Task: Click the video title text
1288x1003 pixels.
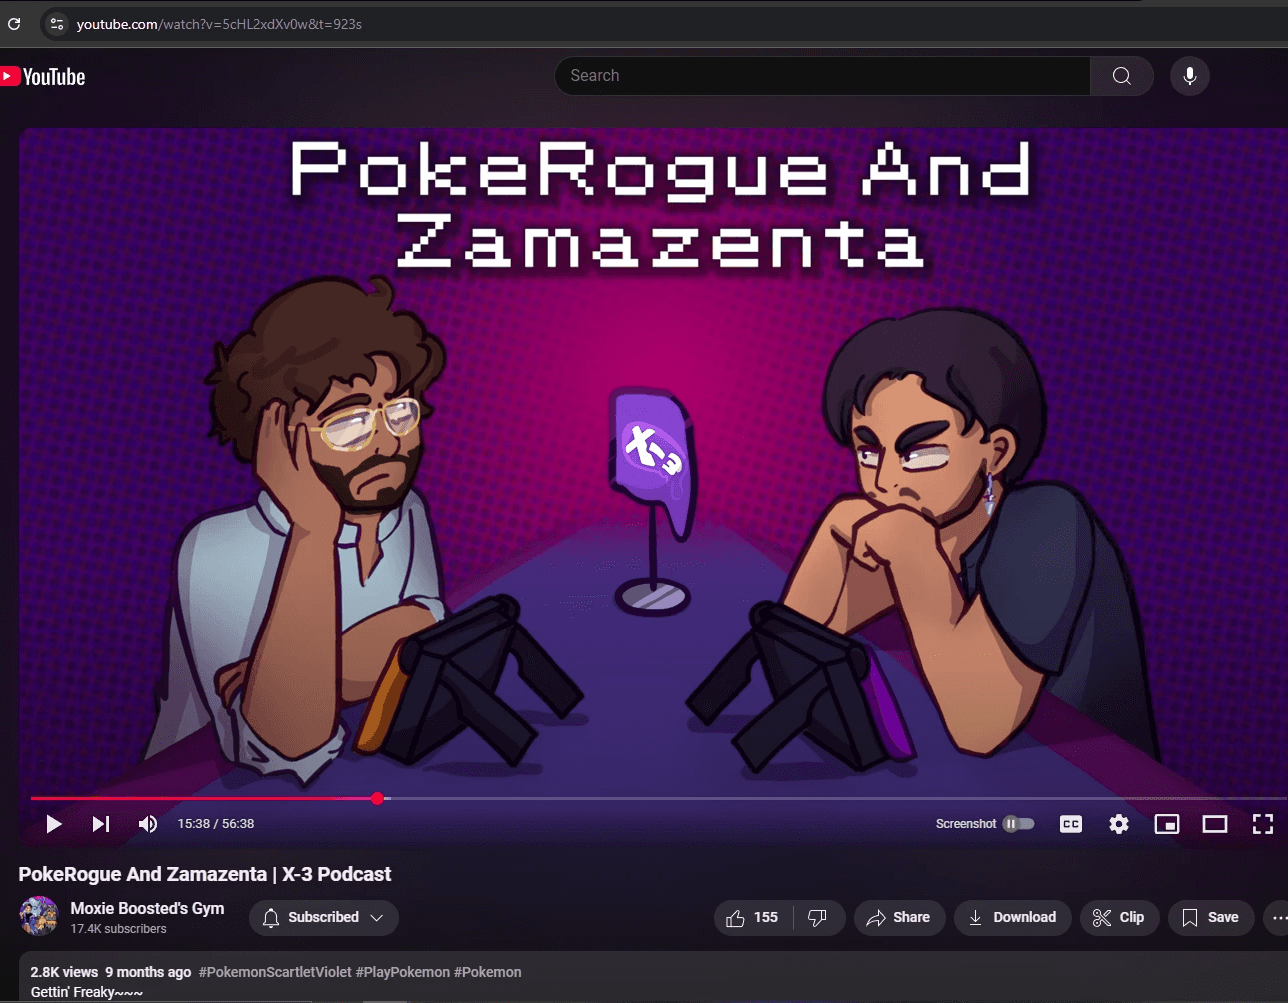Action: click(x=205, y=874)
